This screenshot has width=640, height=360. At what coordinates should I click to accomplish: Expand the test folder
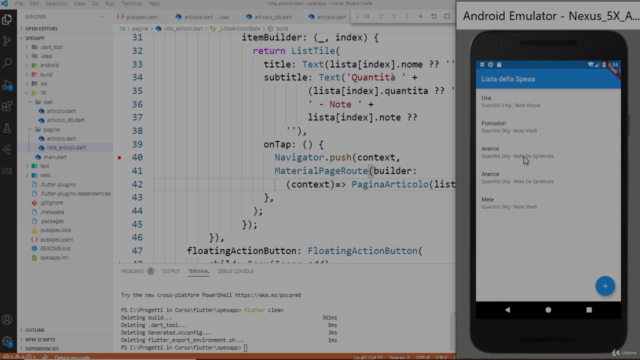pos(65,166)
